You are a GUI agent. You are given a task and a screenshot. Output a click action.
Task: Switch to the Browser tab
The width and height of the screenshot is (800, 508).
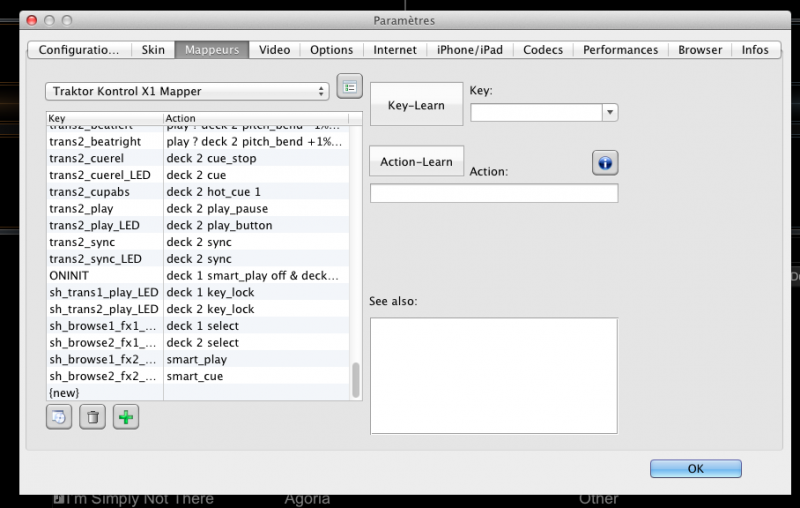point(700,50)
